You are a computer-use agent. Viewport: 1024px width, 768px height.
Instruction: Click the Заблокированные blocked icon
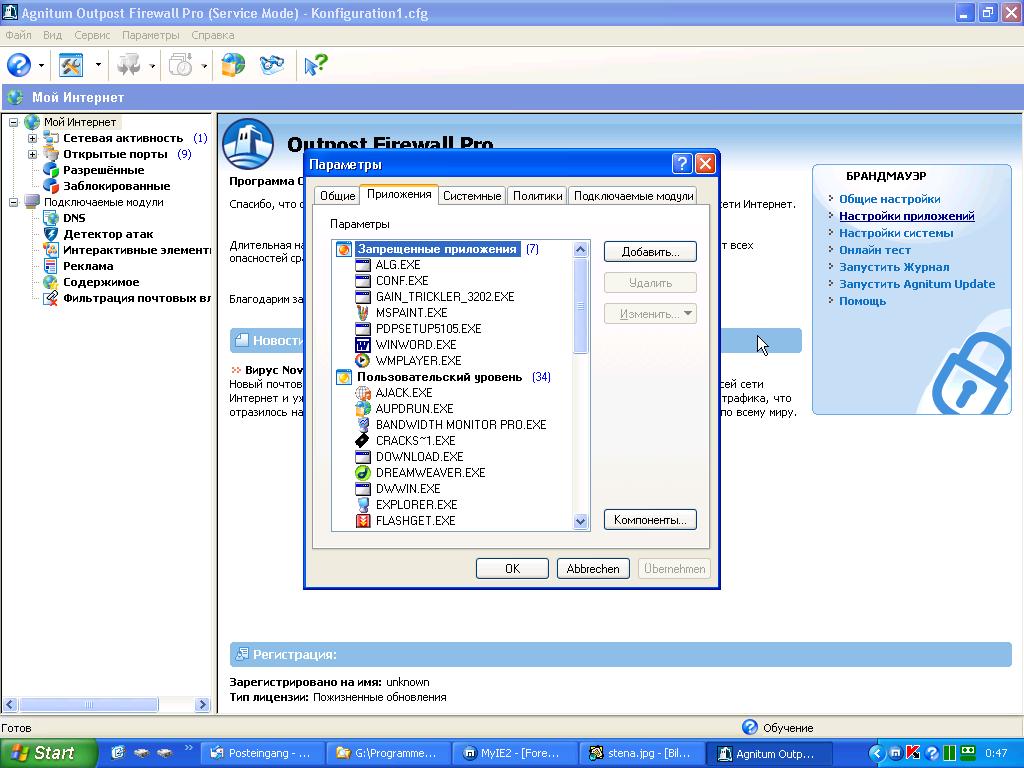coord(51,186)
